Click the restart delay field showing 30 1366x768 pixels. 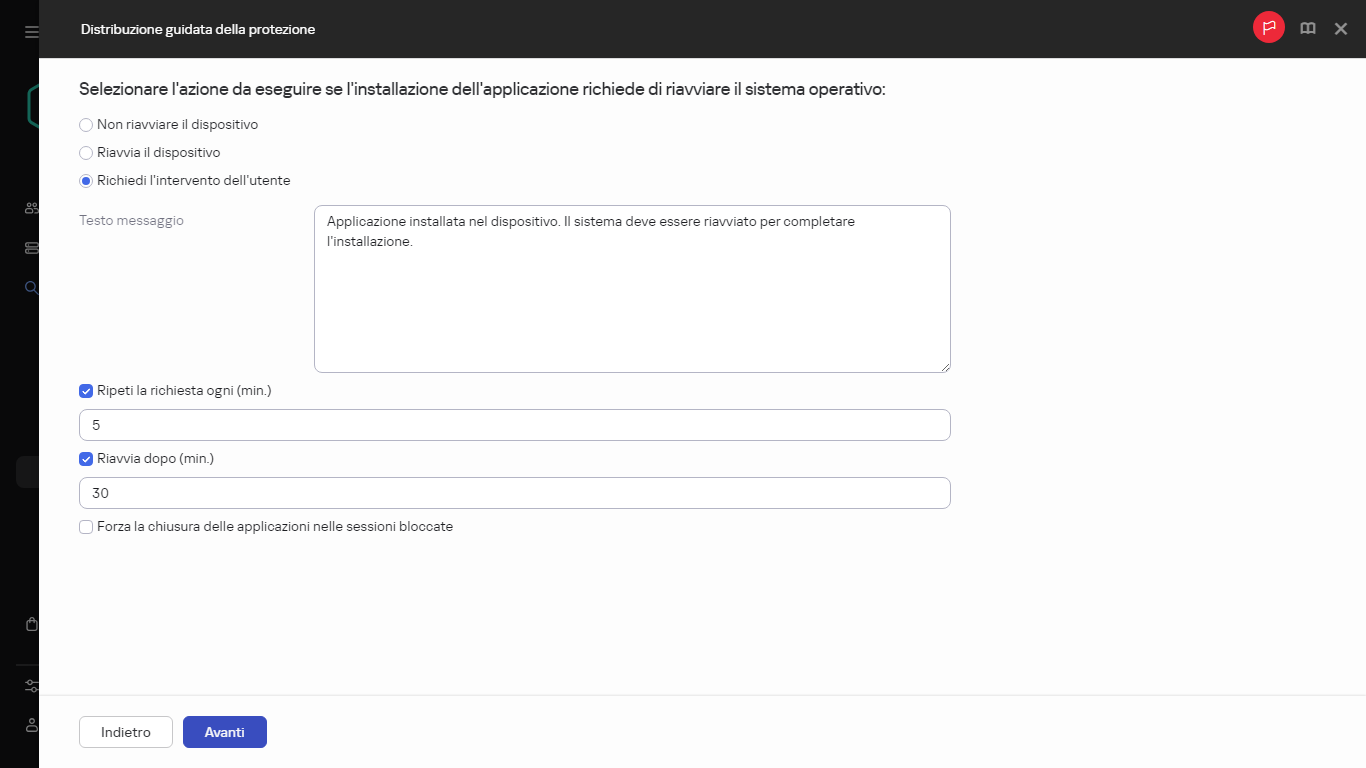pos(514,492)
